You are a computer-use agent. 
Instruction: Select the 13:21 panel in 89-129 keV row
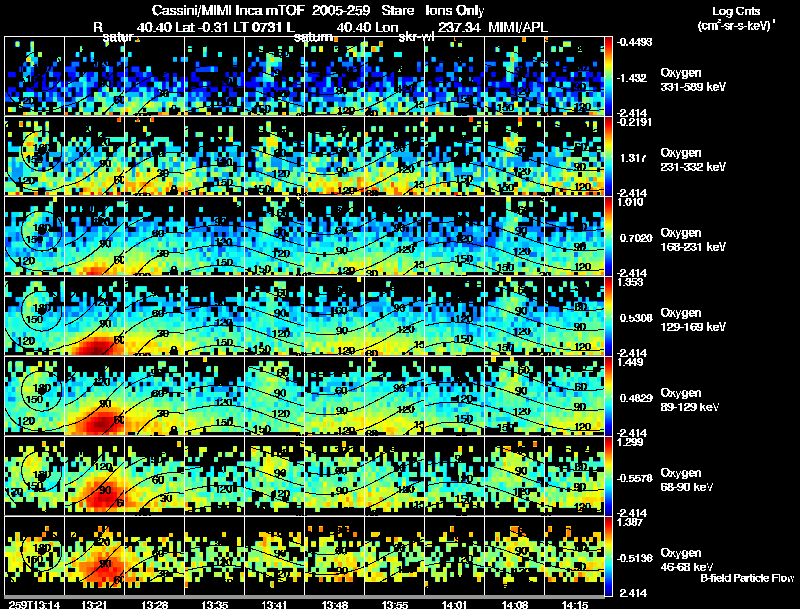tap(94, 396)
